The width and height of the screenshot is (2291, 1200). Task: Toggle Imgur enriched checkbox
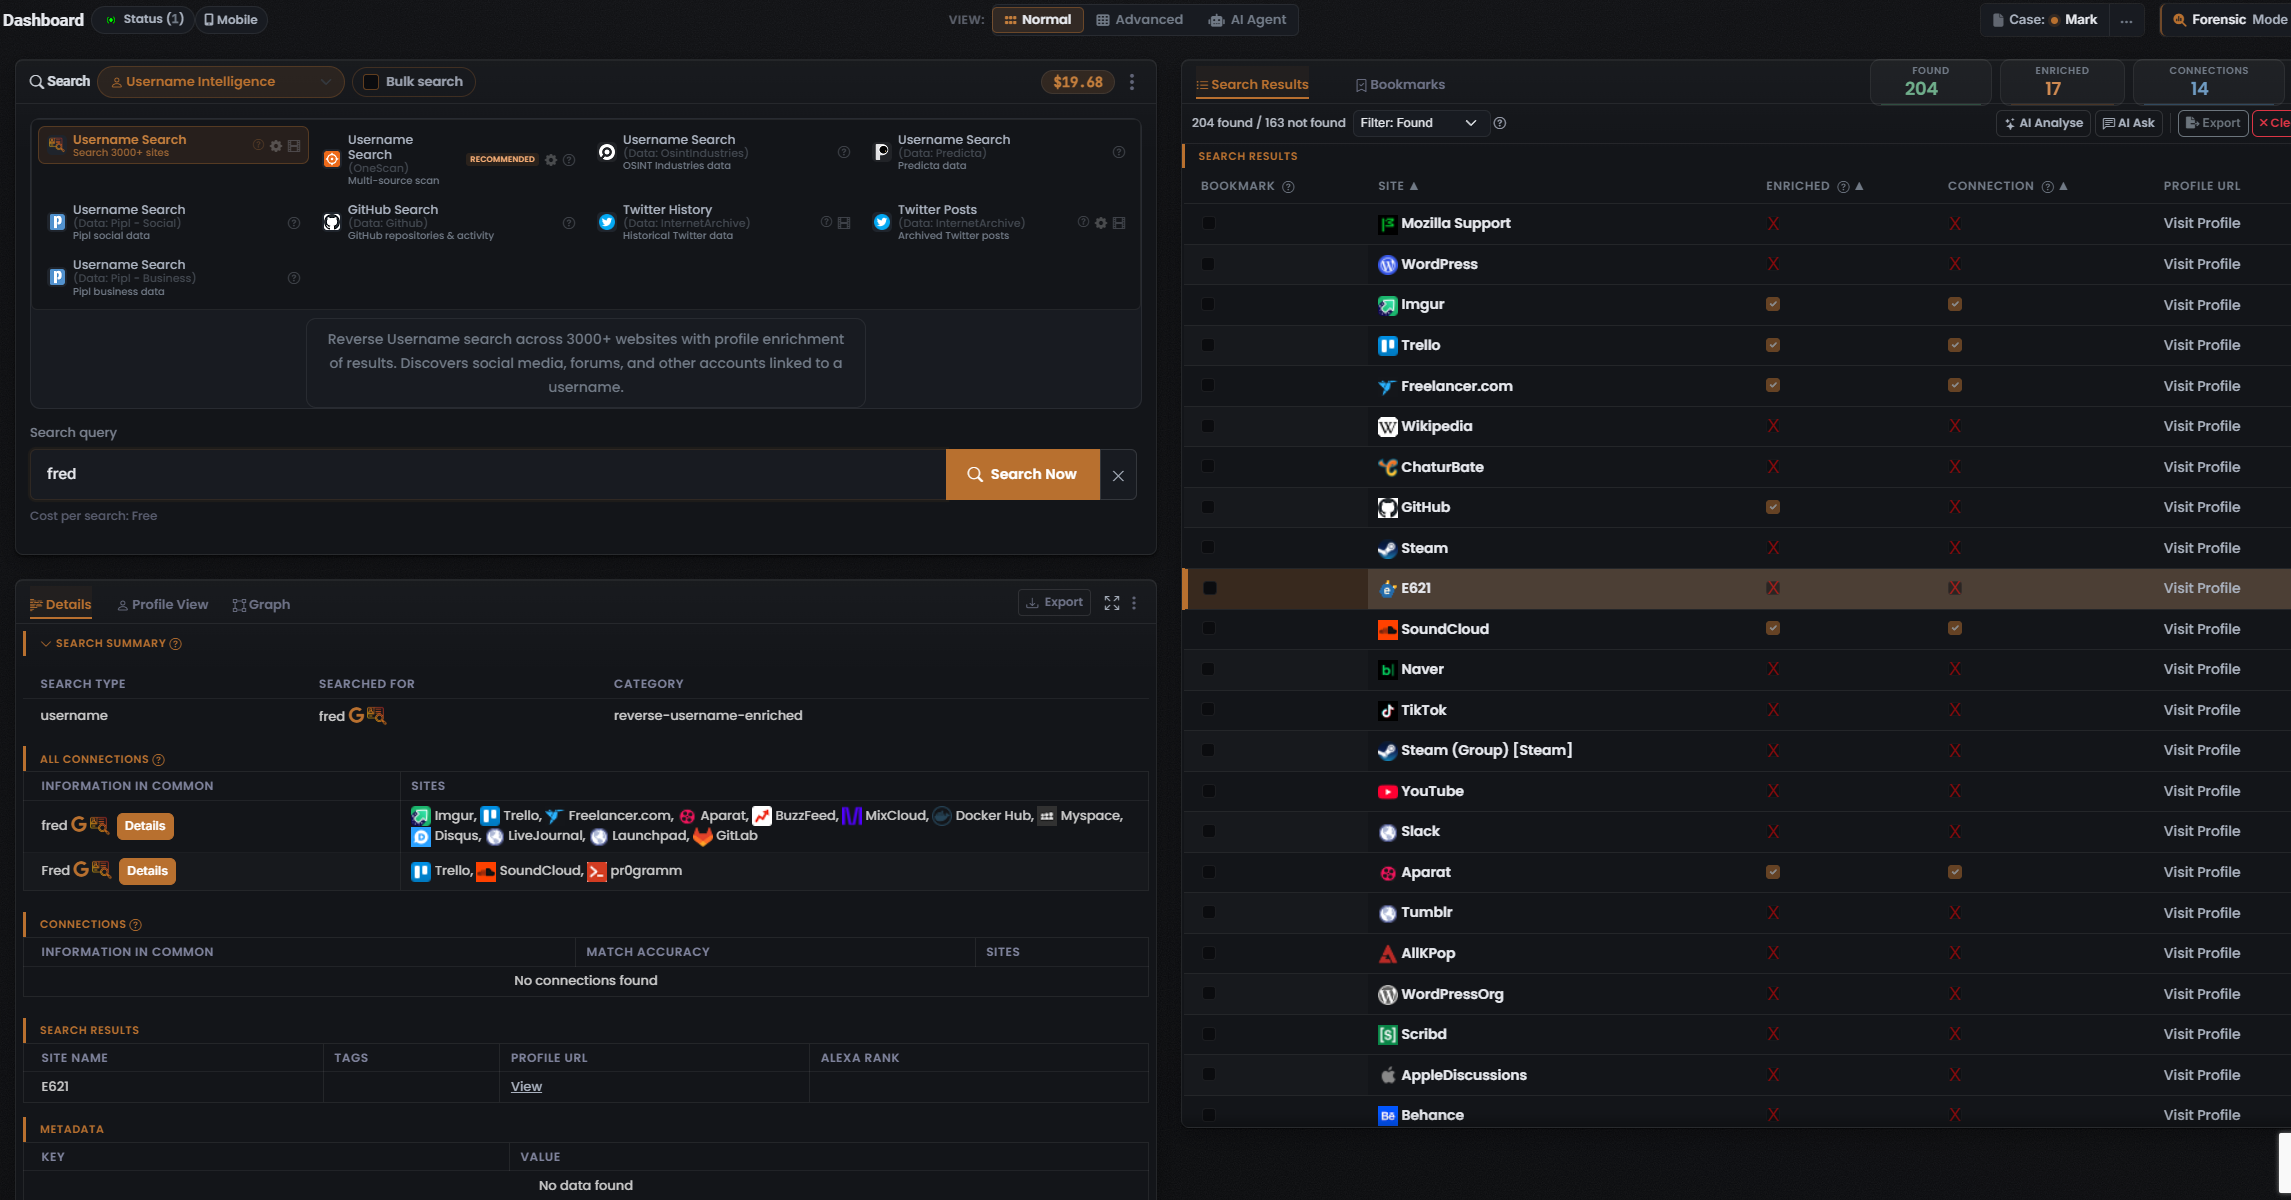pos(1773,304)
